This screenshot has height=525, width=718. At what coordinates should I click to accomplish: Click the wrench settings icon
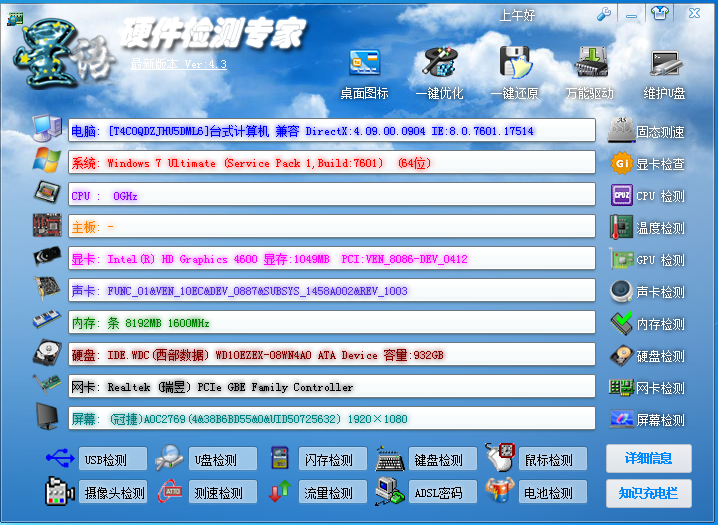click(604, 14)
